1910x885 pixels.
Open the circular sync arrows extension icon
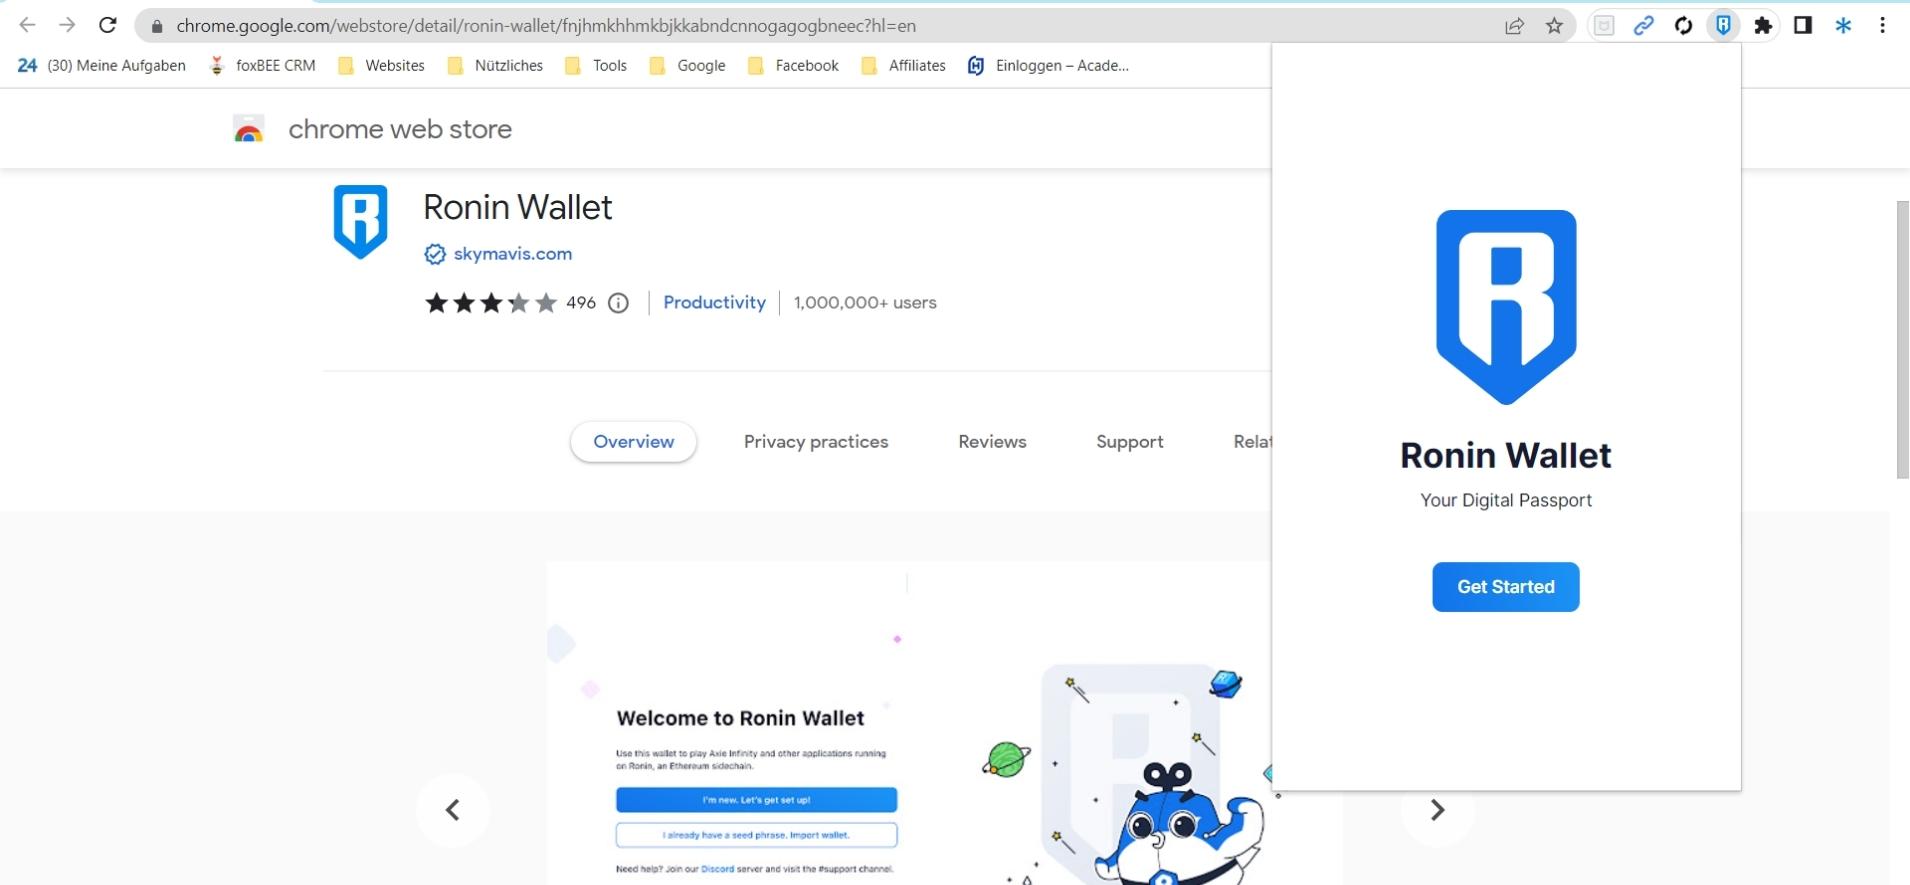click(1683, 26)
